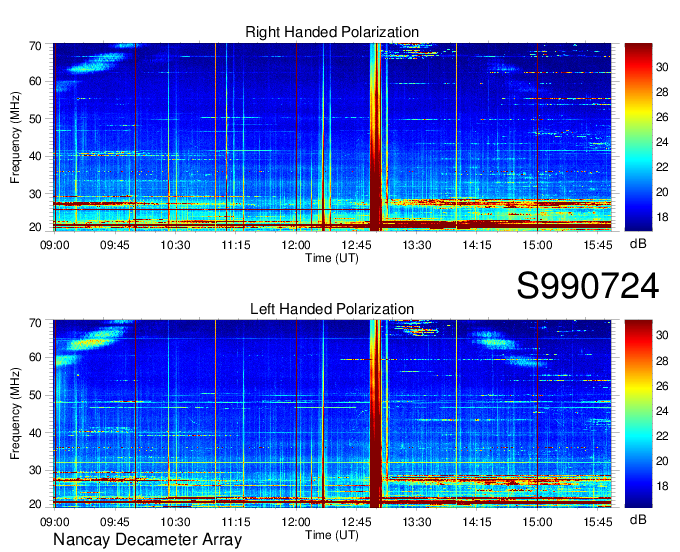Click the 40 MHz tick on Right Handed plot
The height and width of the screenshot is (552, 680).
(x=35, y=156)
